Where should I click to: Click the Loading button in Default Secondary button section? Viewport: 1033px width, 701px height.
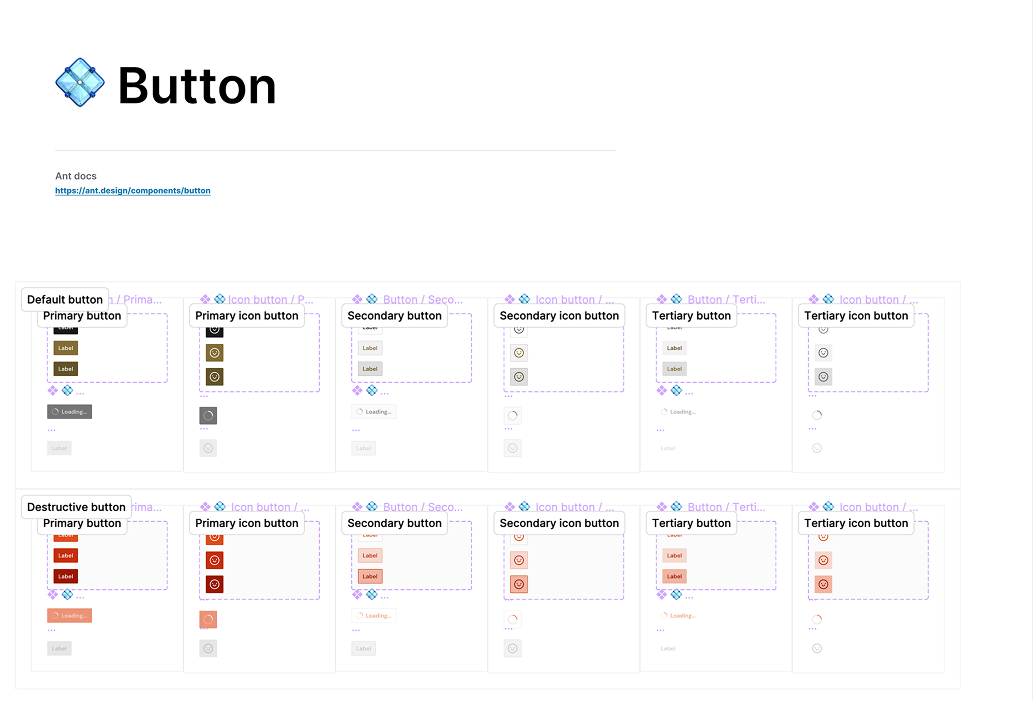point(374,412)
